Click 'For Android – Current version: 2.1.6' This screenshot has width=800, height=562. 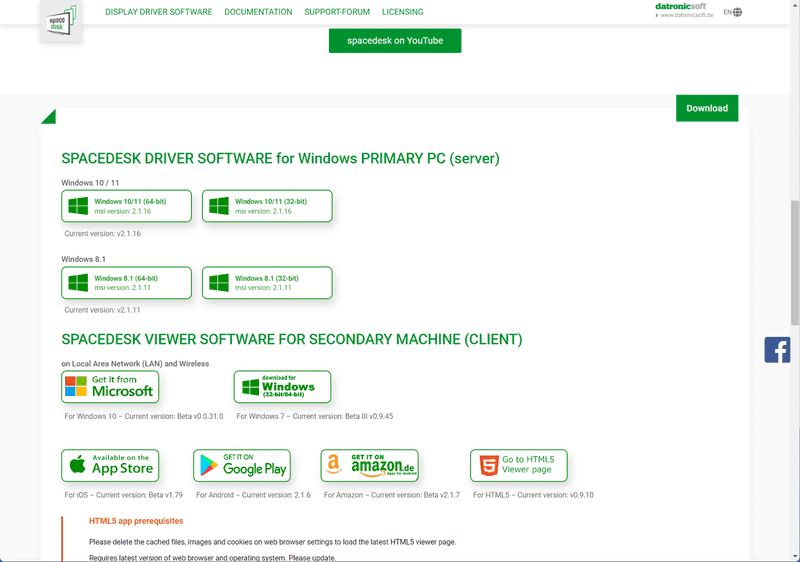(x=253, y=495)
